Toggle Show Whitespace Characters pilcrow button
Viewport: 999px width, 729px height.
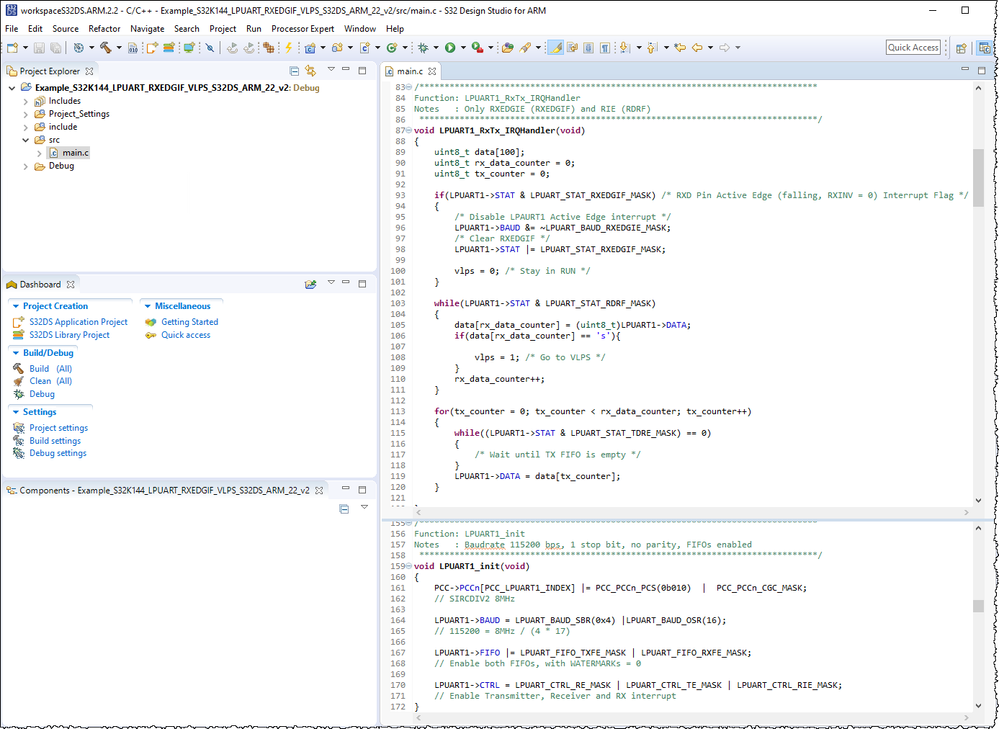(605, 48)
